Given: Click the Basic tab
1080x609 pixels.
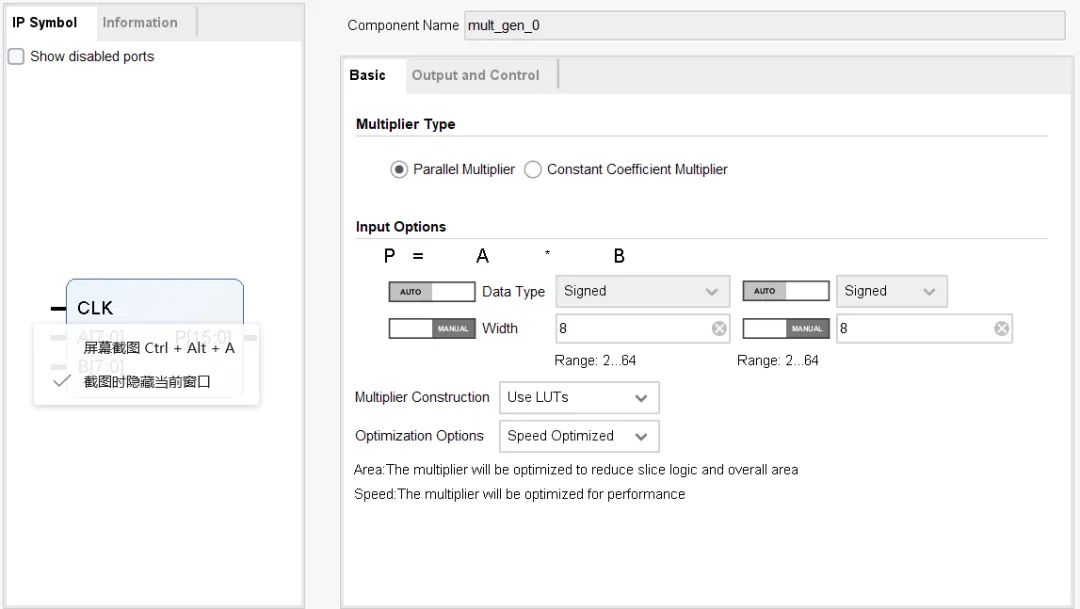Looking at the screenshot, I should pyautogui.click(x=367, y=75).
